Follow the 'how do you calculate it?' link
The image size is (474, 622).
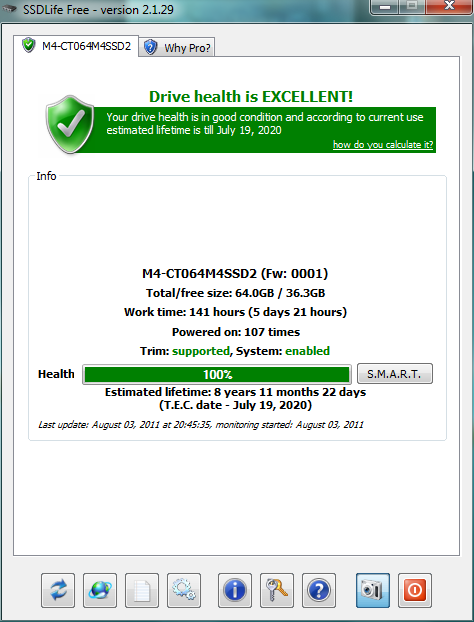point(383,144)
